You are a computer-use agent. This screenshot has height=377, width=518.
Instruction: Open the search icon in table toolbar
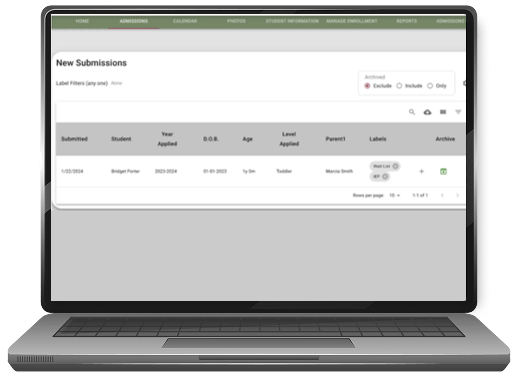[x=412, y=112]
